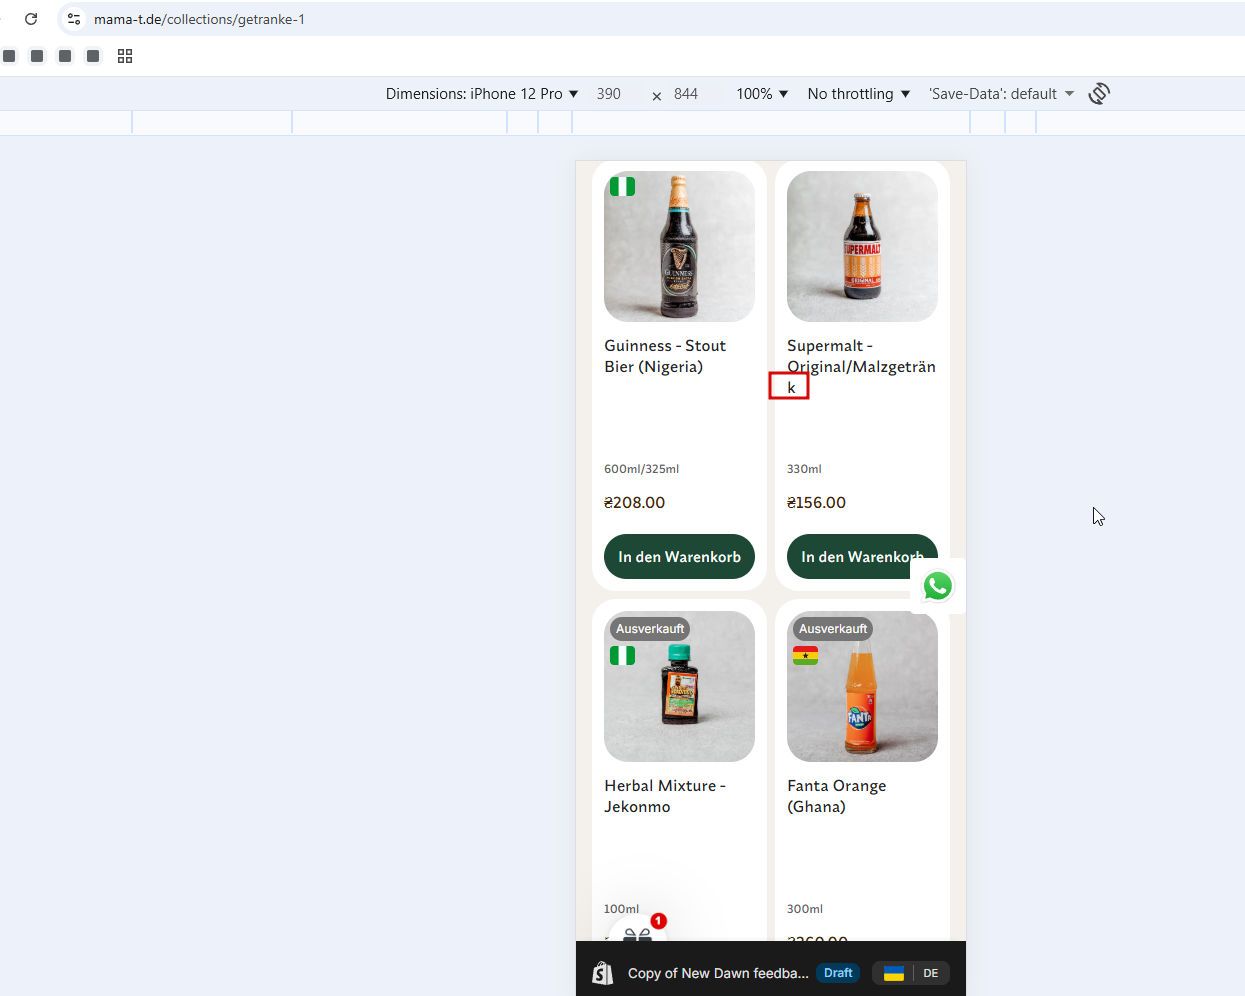Click the 100ml size text
Screen dimensions: 1245x996
621,909
